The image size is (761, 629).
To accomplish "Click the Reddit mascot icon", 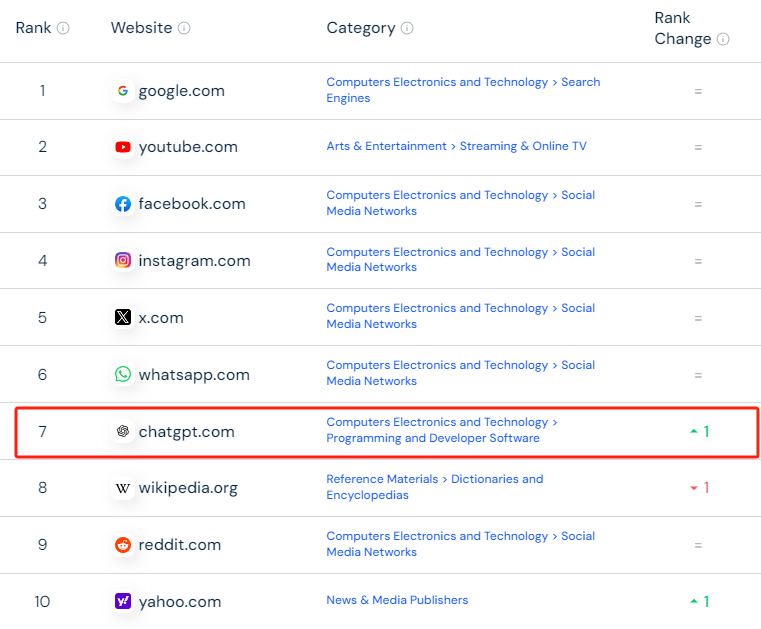I will (123, 545).
